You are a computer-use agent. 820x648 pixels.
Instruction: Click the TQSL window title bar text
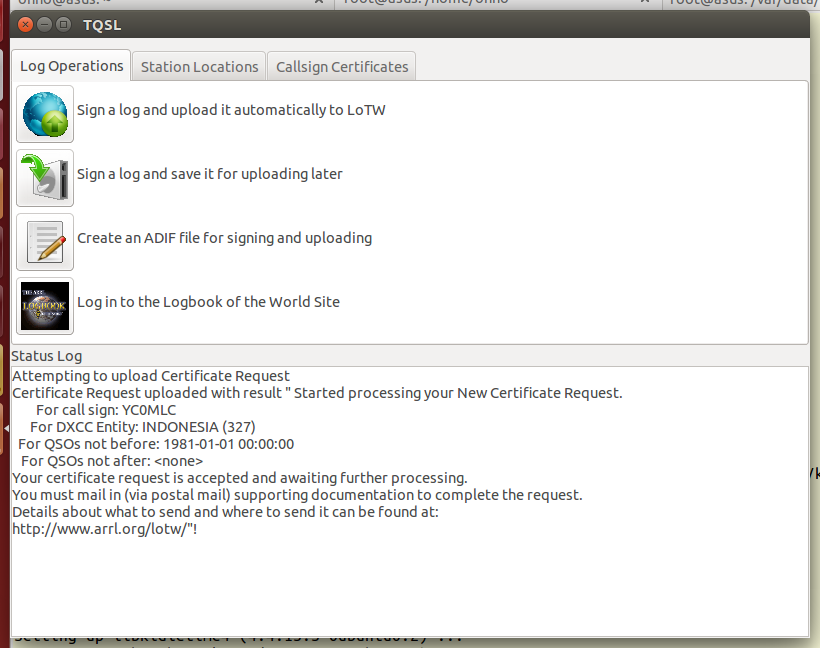click(102, 25)
